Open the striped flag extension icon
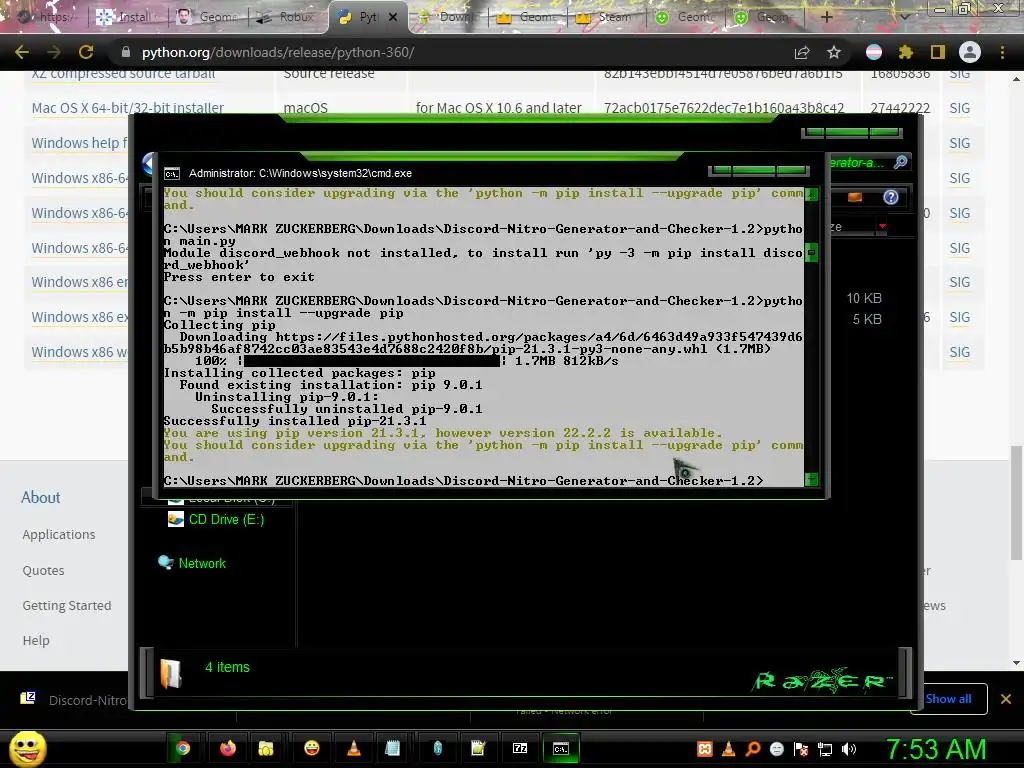This screenshot has width=1024, height=768. tap(874, 52)
